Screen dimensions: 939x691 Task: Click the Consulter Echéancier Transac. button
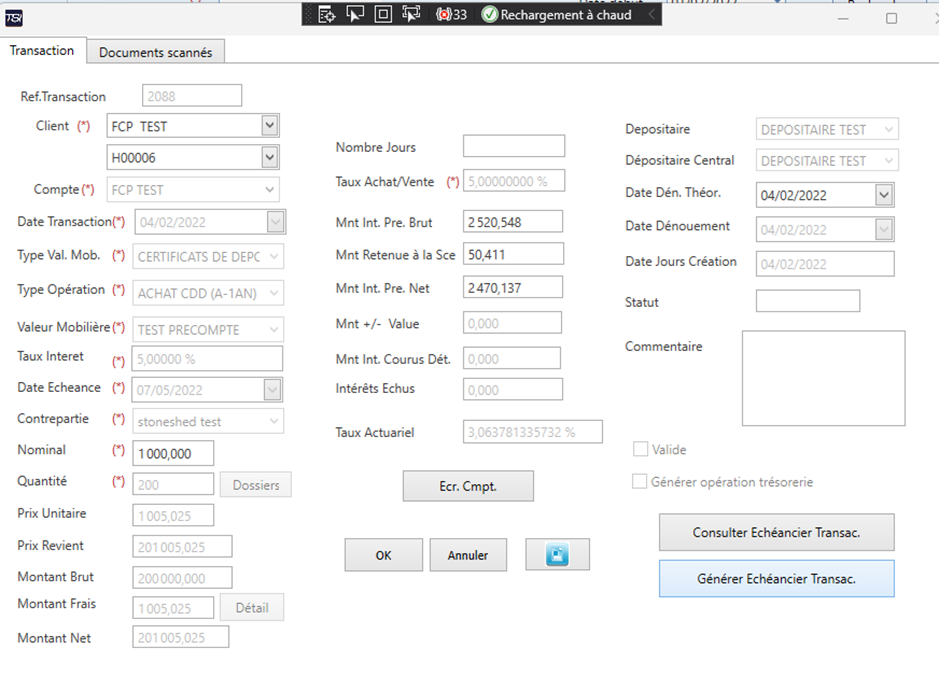tap(777, 532)
